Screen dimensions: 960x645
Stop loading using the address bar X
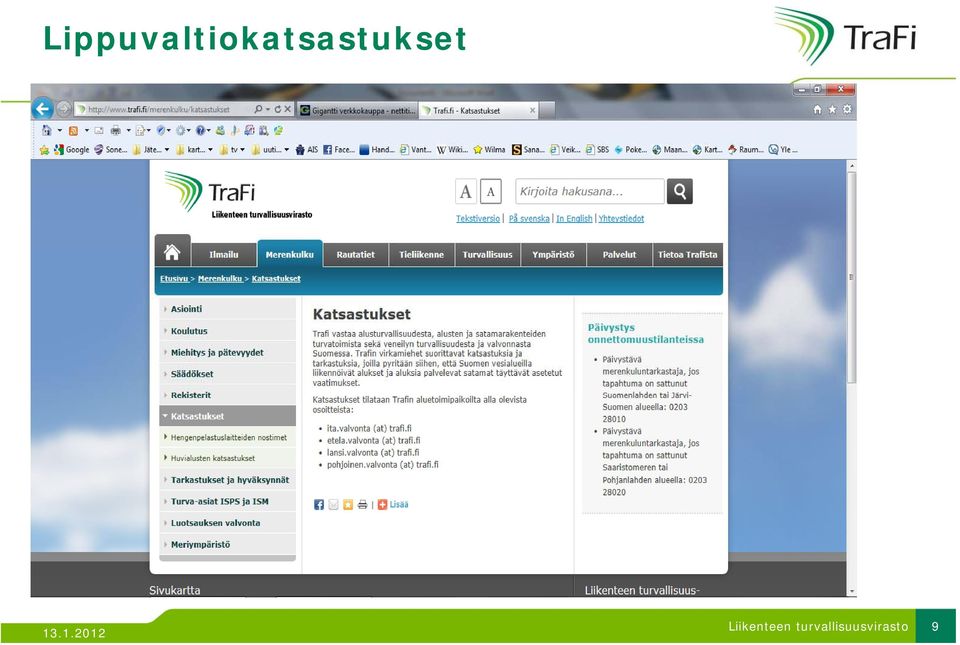287,109
